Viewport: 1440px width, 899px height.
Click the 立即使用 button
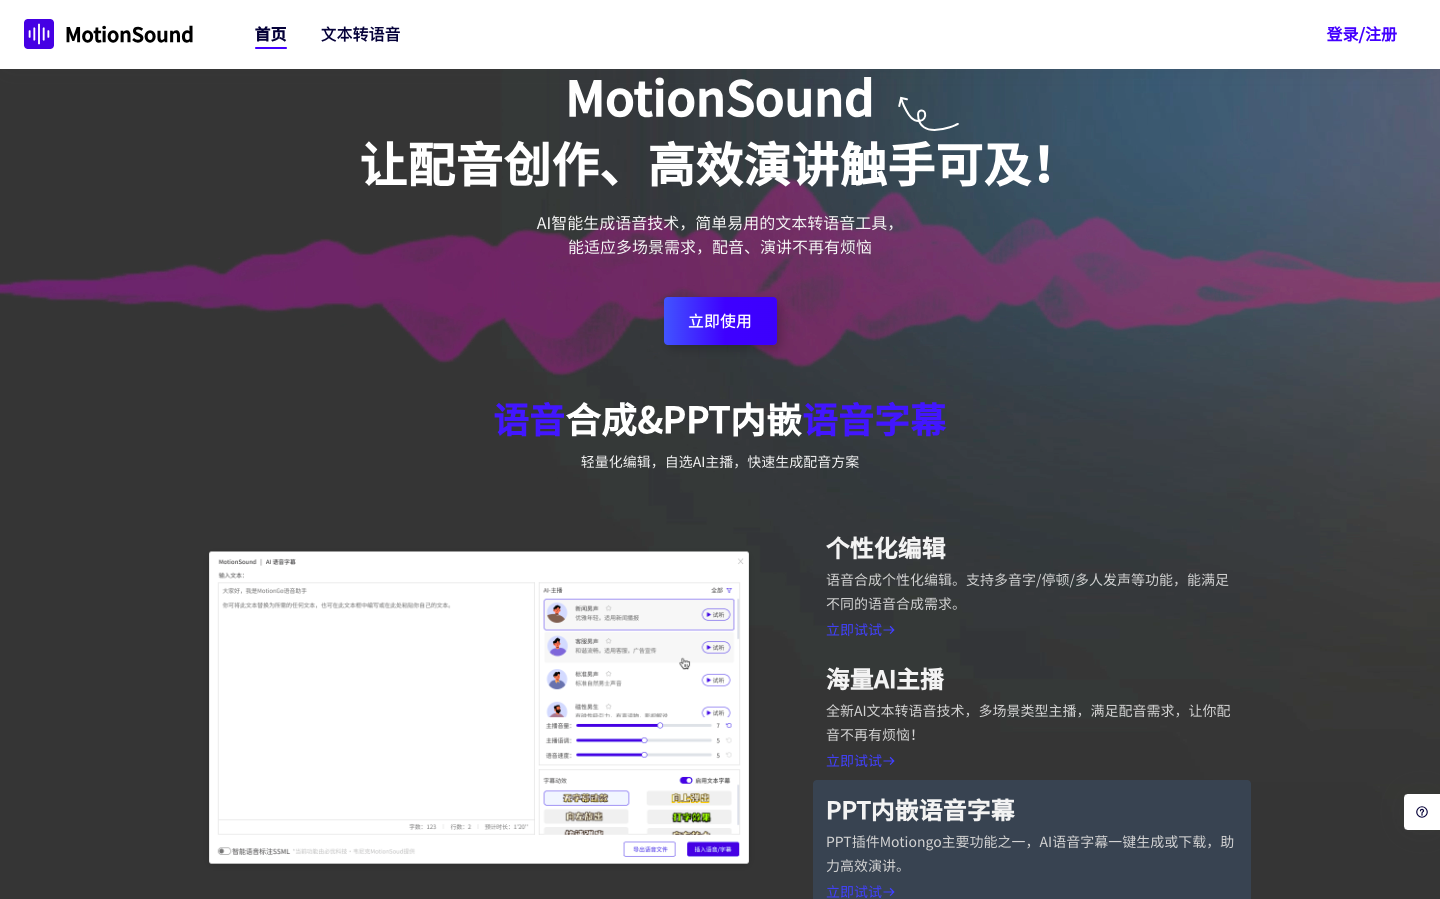point(720,321)
